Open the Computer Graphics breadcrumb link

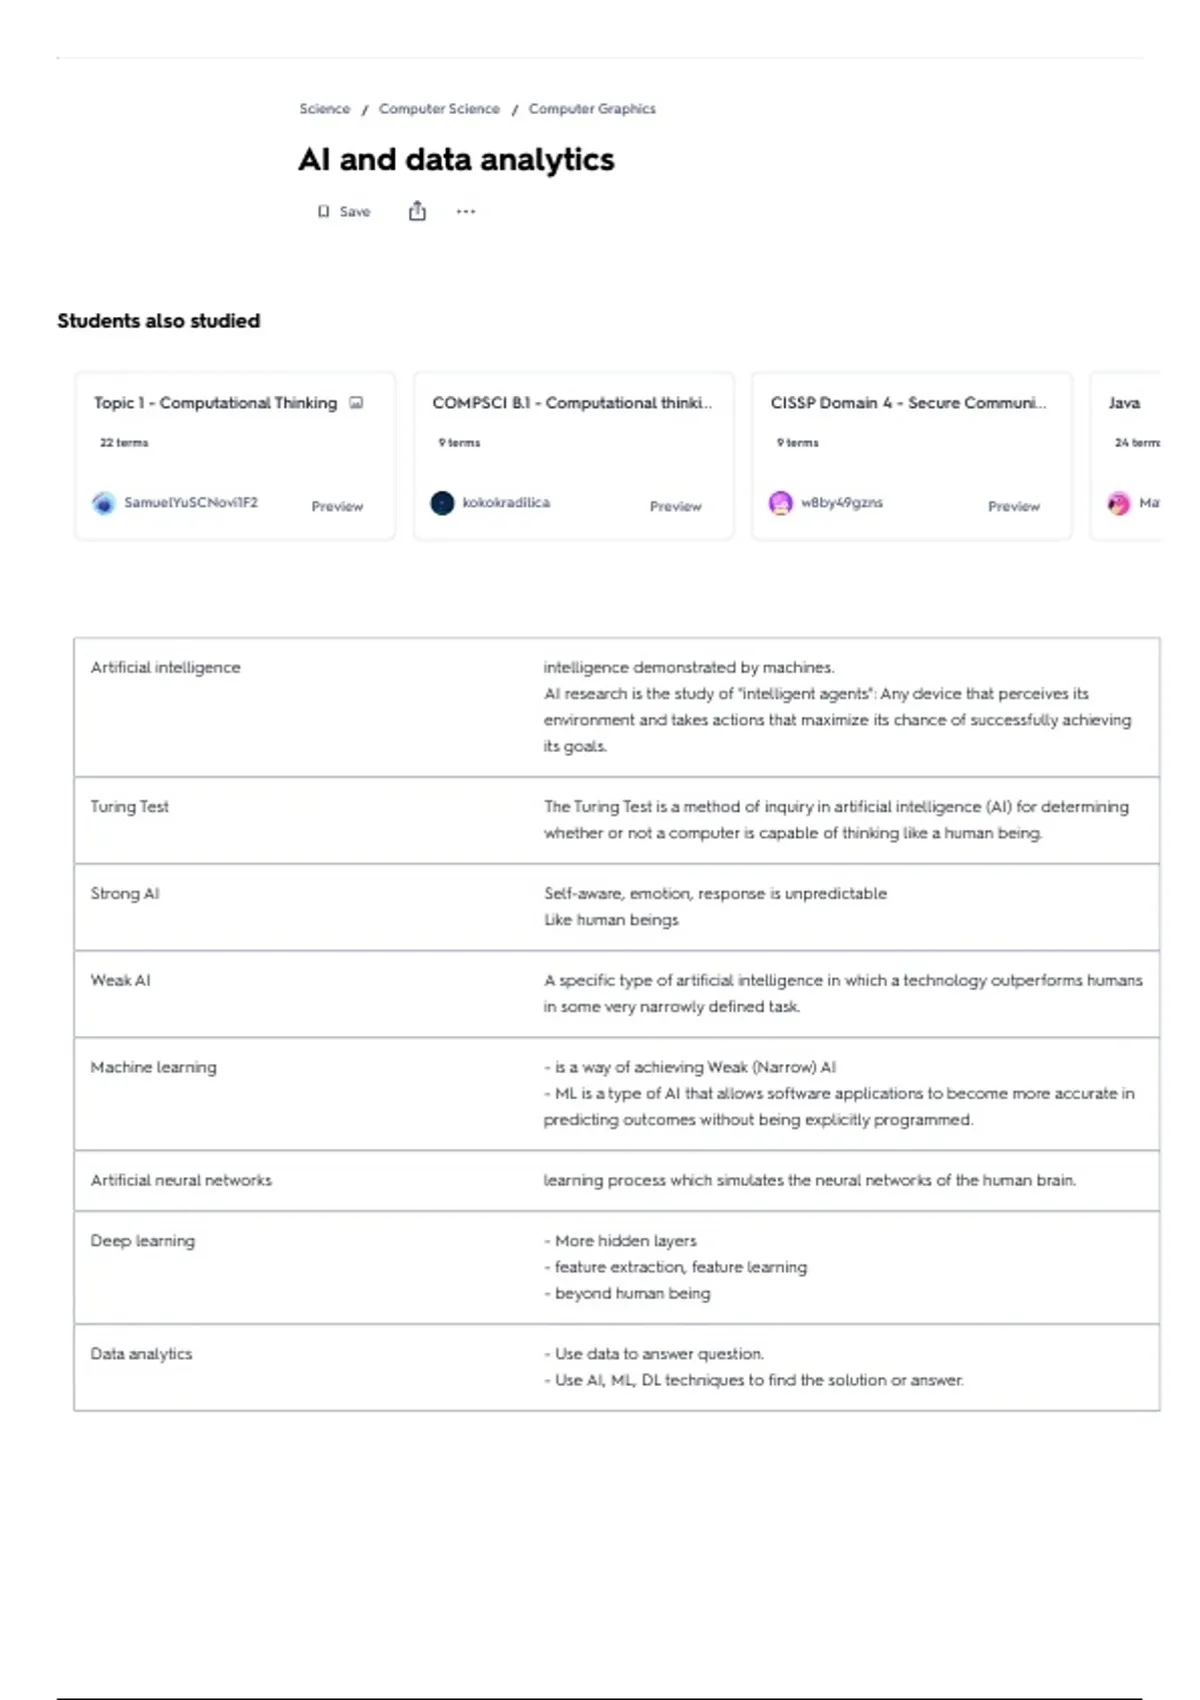point(592,109)
